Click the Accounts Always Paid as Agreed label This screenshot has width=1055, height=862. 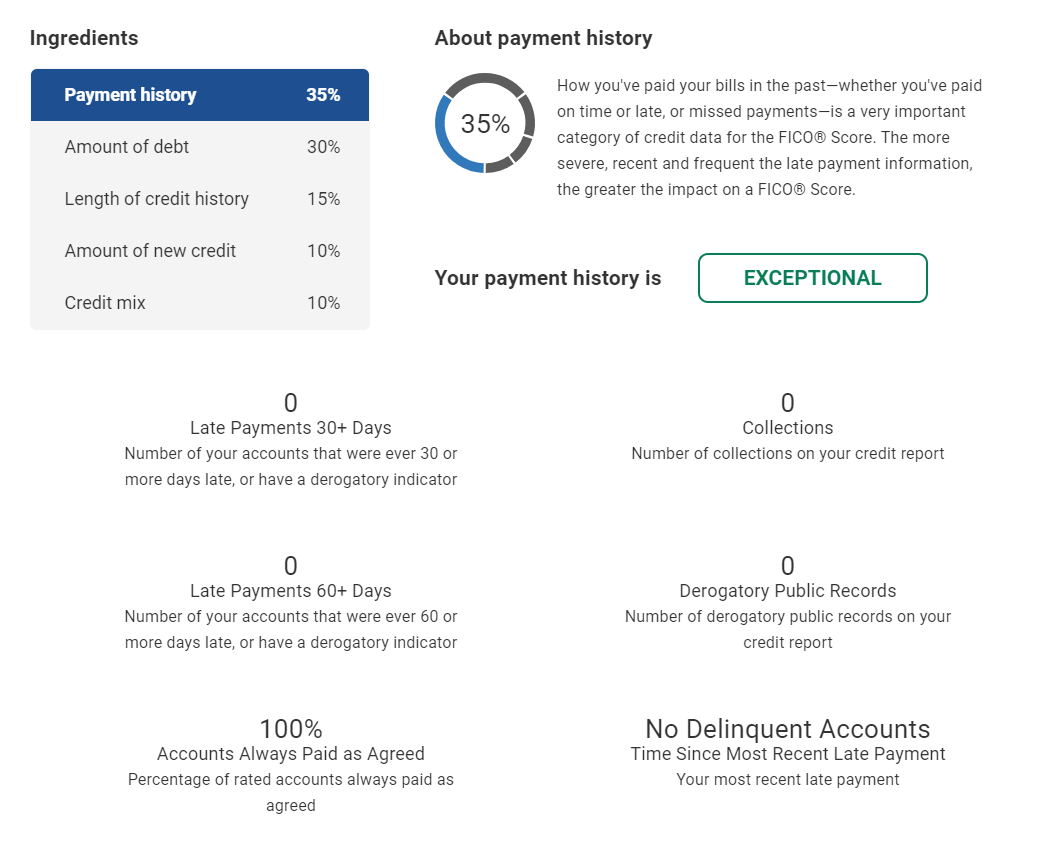point(291,754)
